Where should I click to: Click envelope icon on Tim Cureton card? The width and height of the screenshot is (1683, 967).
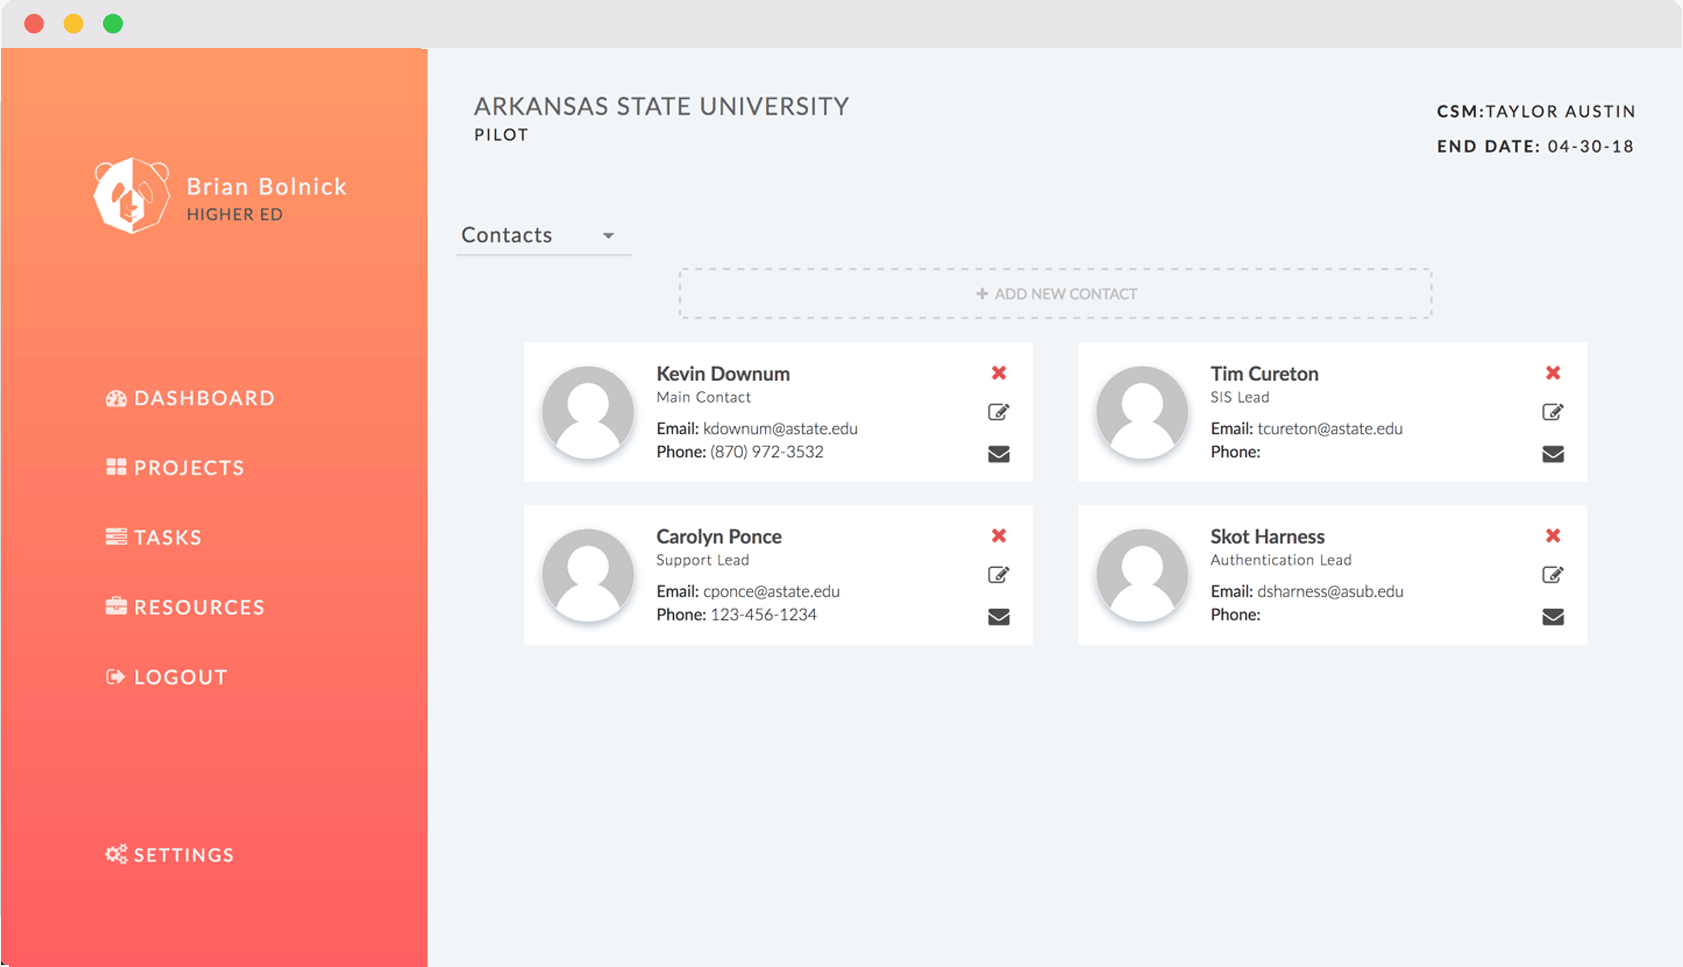tap(1552, 454)
